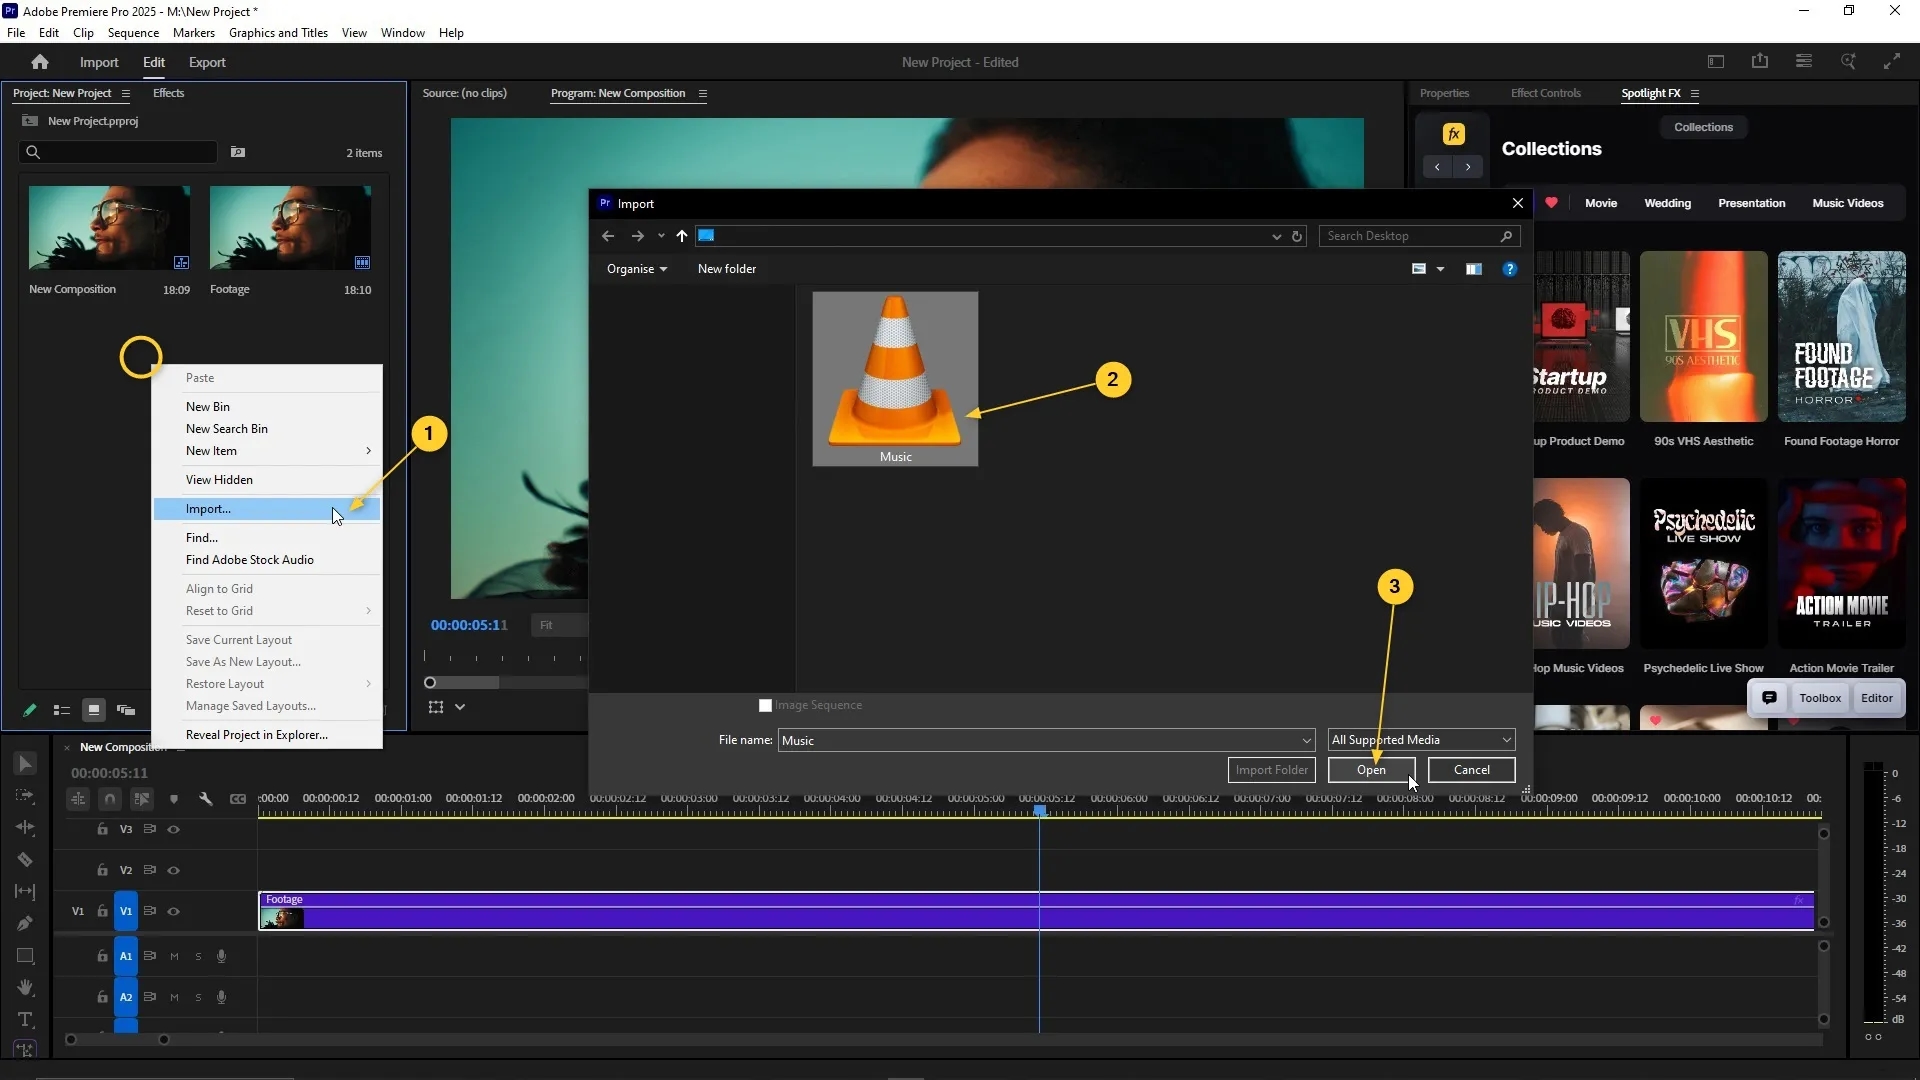This screenshot has width=1920, height=1080.
Task: Click the Collections pill button
Action: tap(1703, 127)
